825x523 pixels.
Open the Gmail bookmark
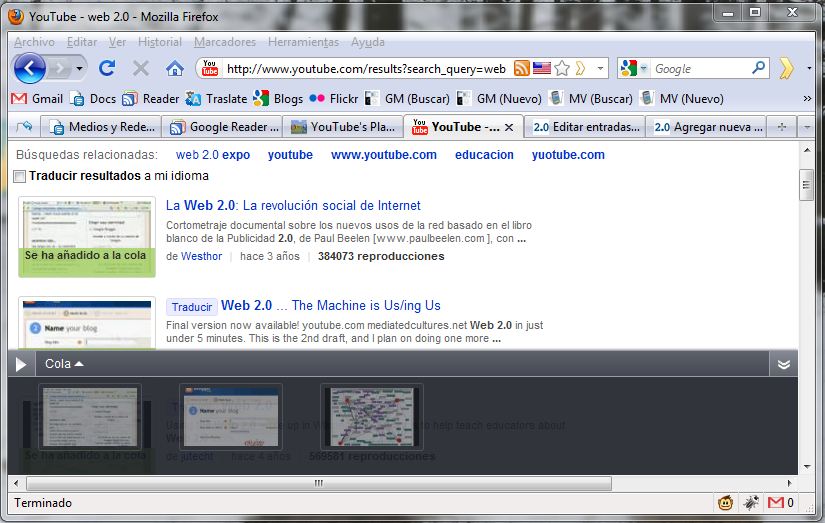37,98
